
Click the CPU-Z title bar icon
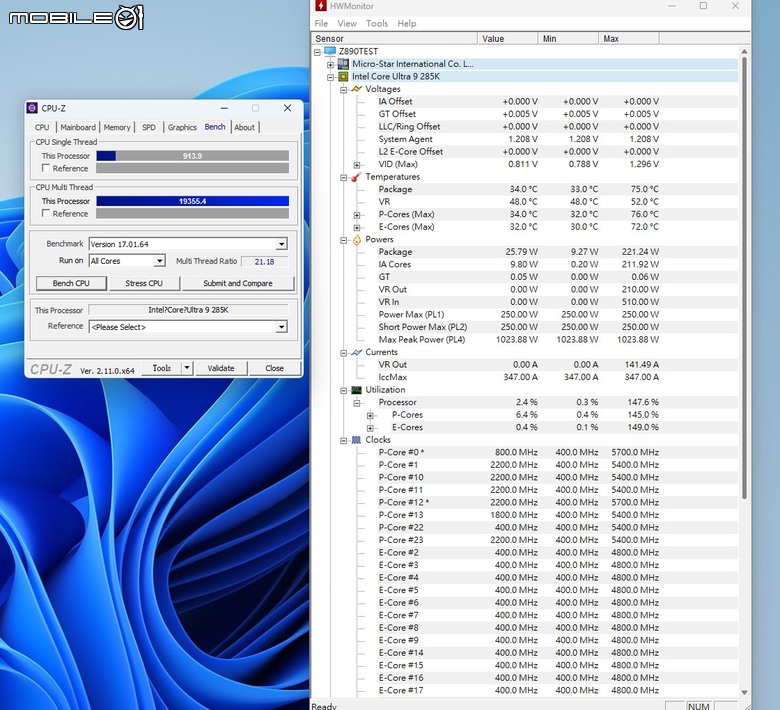coord(32,108)
